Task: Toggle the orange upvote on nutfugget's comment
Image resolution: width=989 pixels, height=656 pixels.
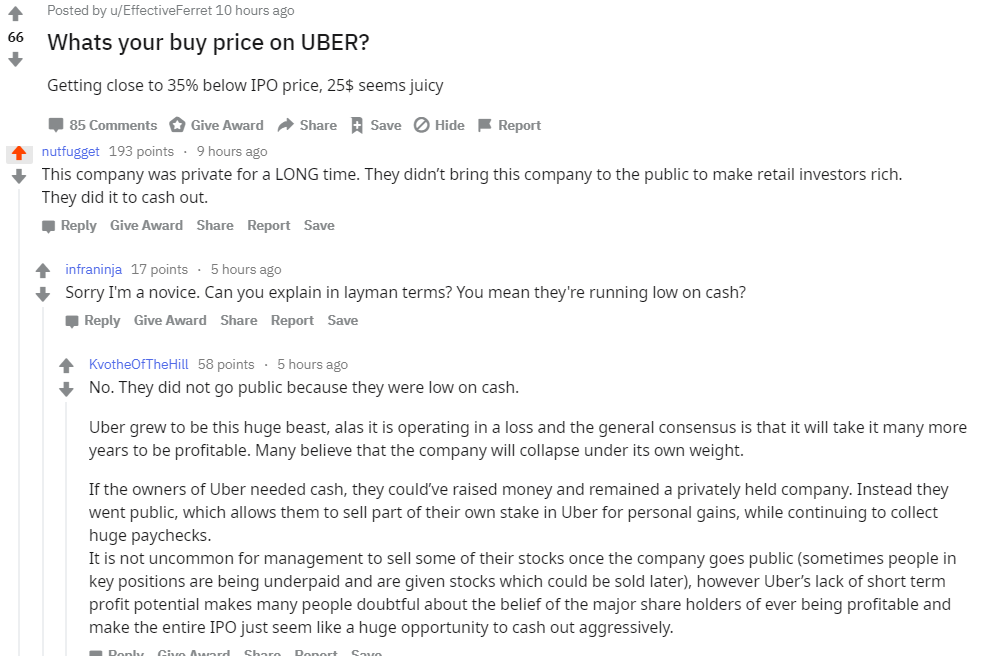Action: [18, 153]
